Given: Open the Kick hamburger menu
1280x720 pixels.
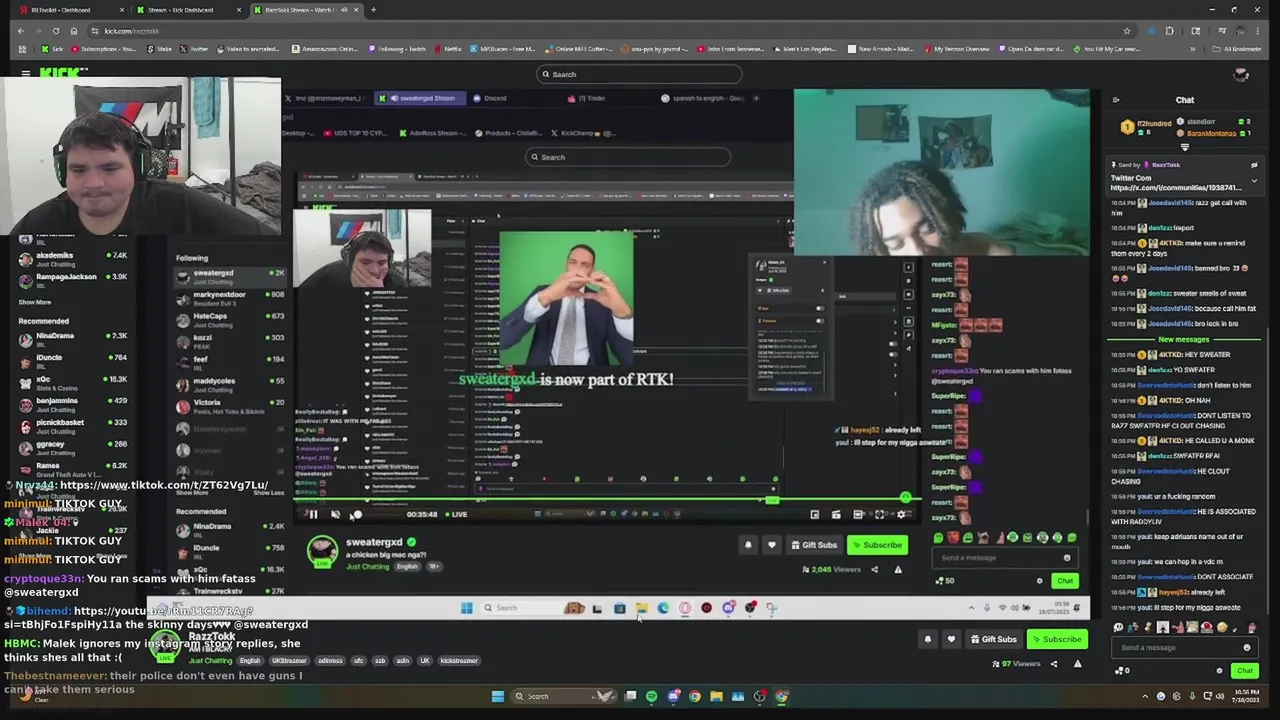Looking at the screenshot, I should point(25,74).
